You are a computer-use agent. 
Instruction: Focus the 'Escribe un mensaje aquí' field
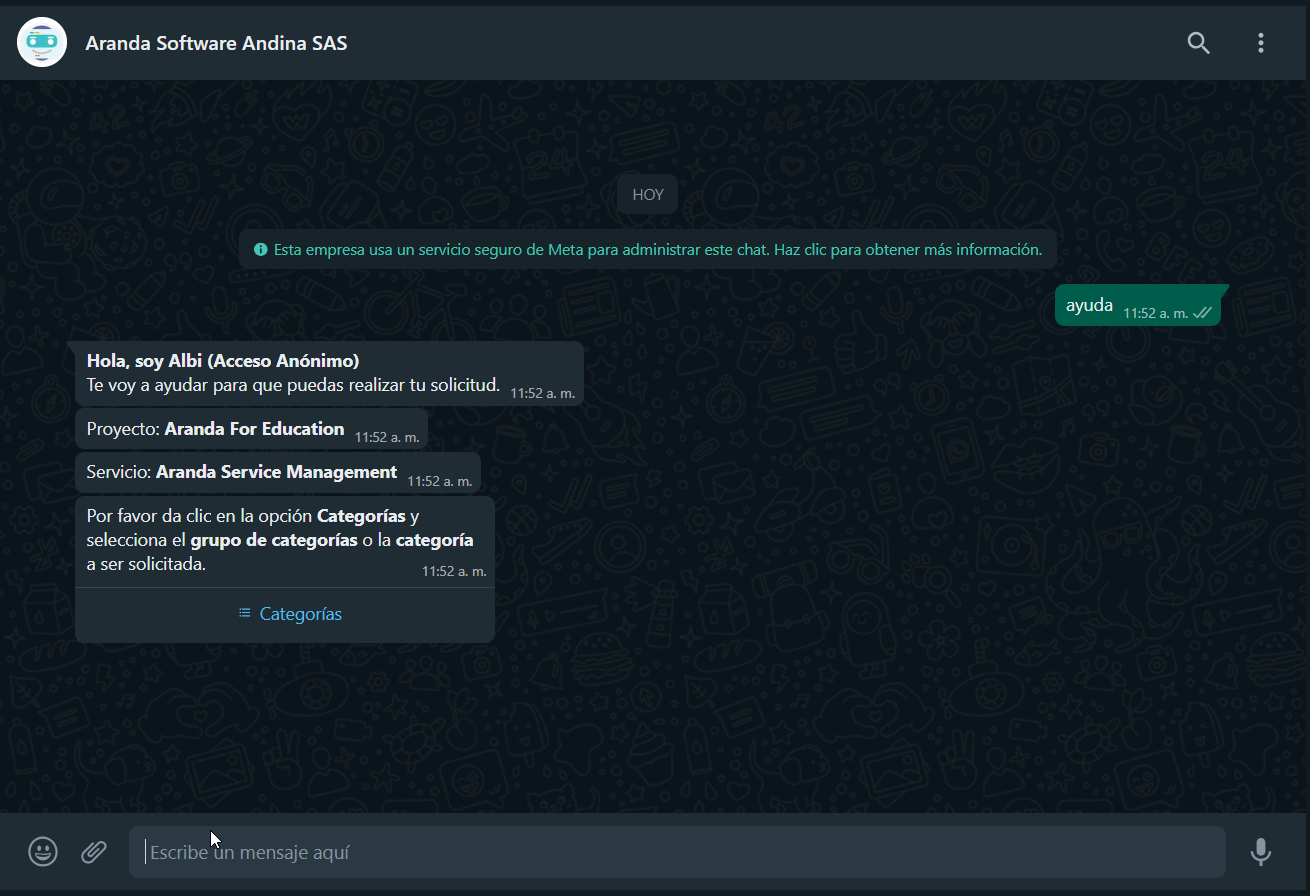[677, 852]
